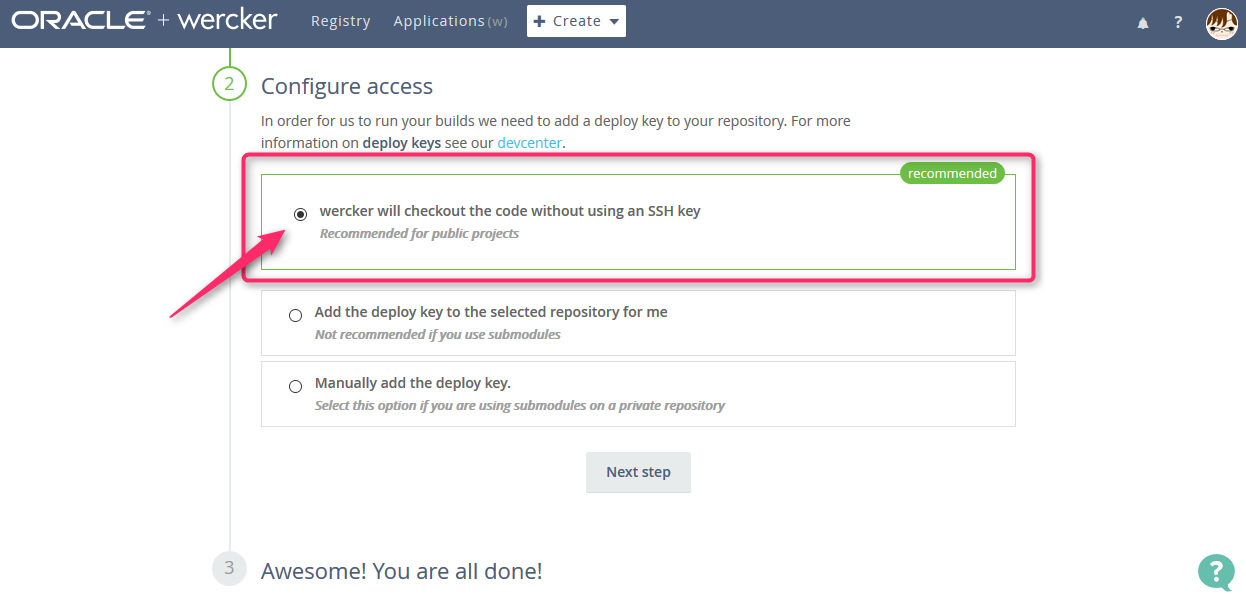Click the submodules on private repository hint
The height and width of the screenshot is (598, 1246).
click(519, 405)
